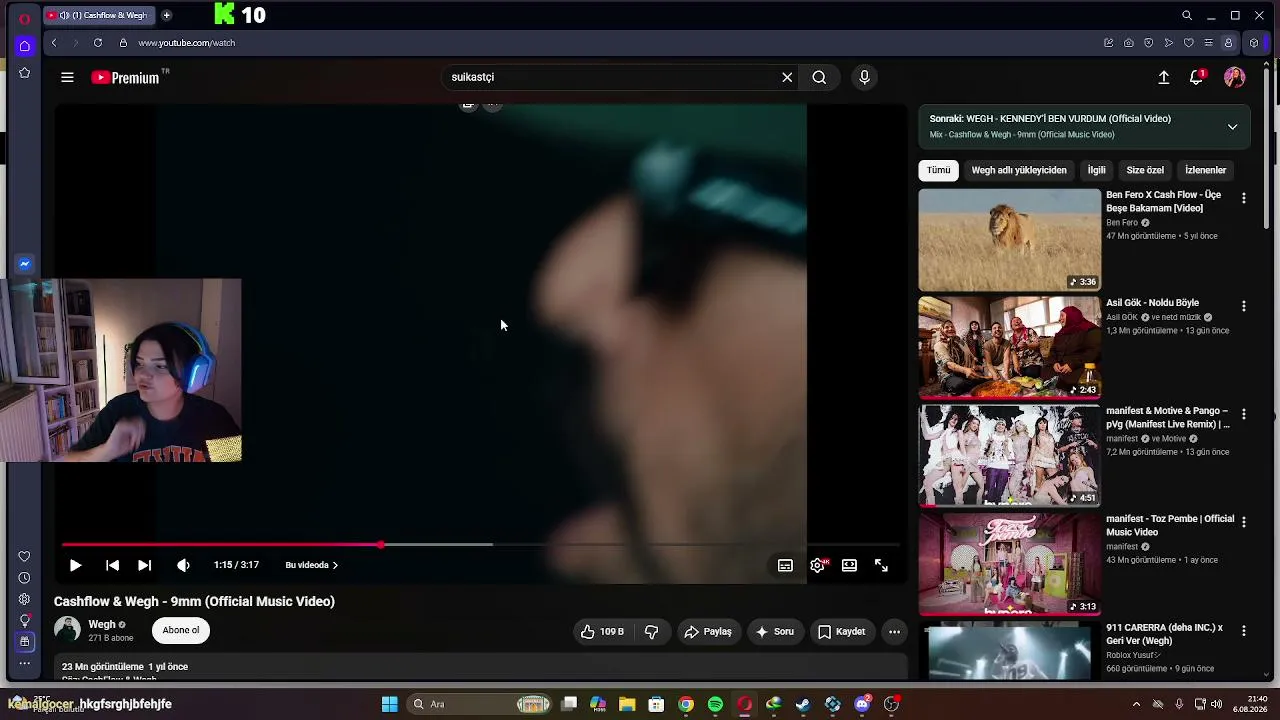The width and height of the screenshot is (1280, 720).
Task: Open the sidebar heart pinboards icon
Action: tap(25, 557)
